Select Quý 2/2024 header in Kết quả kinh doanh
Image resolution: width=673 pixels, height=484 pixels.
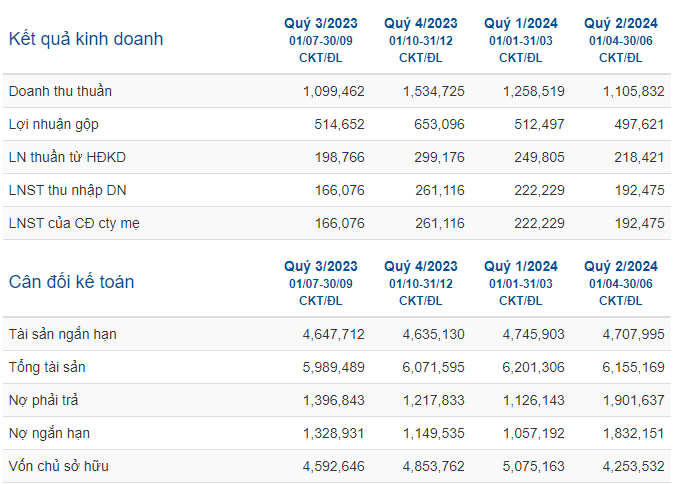pos(621,23)
